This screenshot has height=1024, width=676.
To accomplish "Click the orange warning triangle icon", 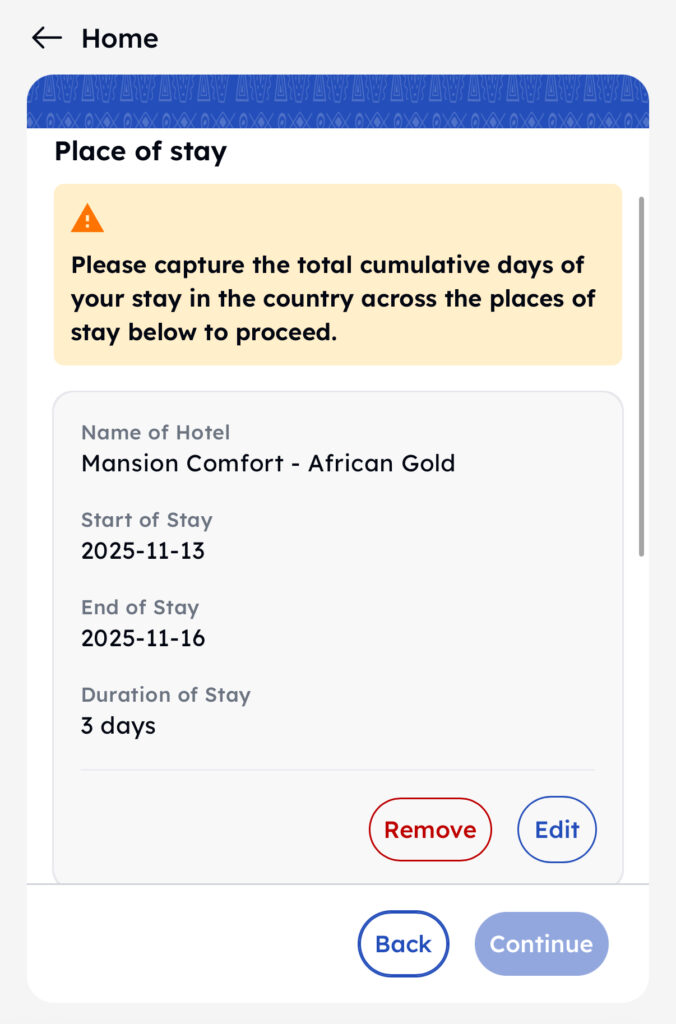I will pos(87,218).
